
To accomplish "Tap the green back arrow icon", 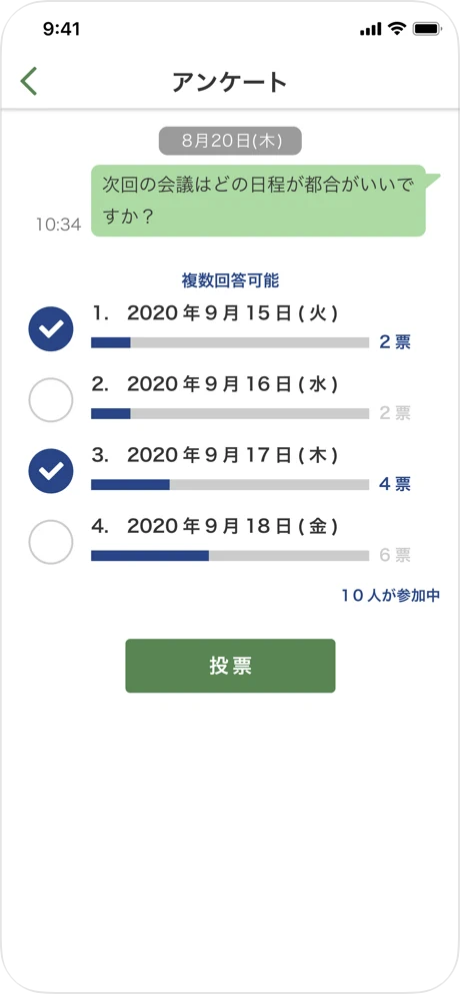I will coord(29,81).
